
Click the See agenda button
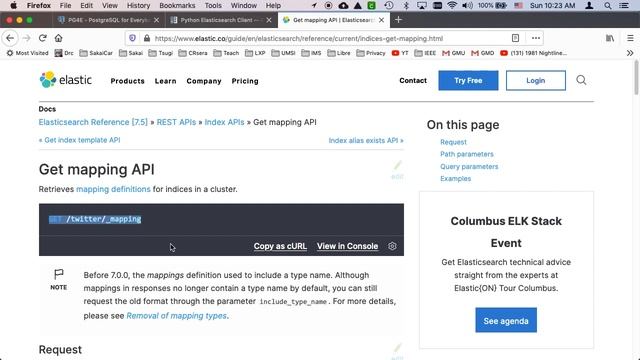[506, 320]
